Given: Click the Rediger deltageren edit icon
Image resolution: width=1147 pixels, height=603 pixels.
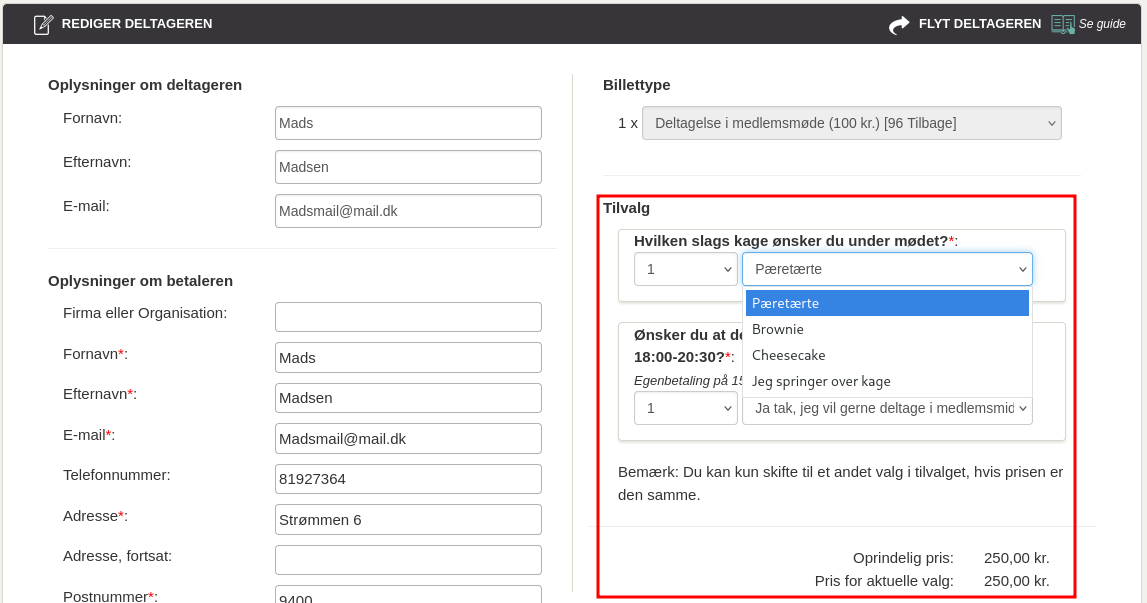Looking at the screenshot, I should [x=43, y=24].
